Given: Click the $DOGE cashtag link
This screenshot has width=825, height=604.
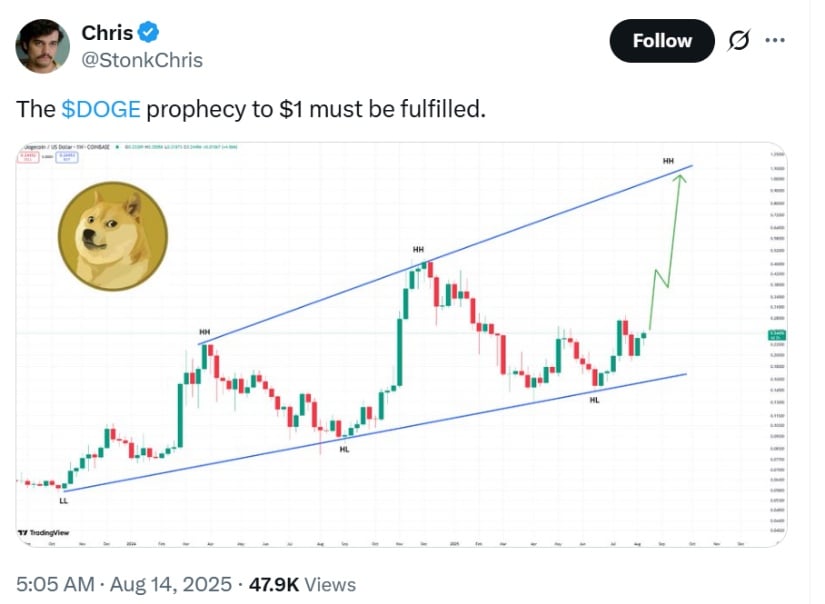Looking at the screenshot, I should click(101, 109).
